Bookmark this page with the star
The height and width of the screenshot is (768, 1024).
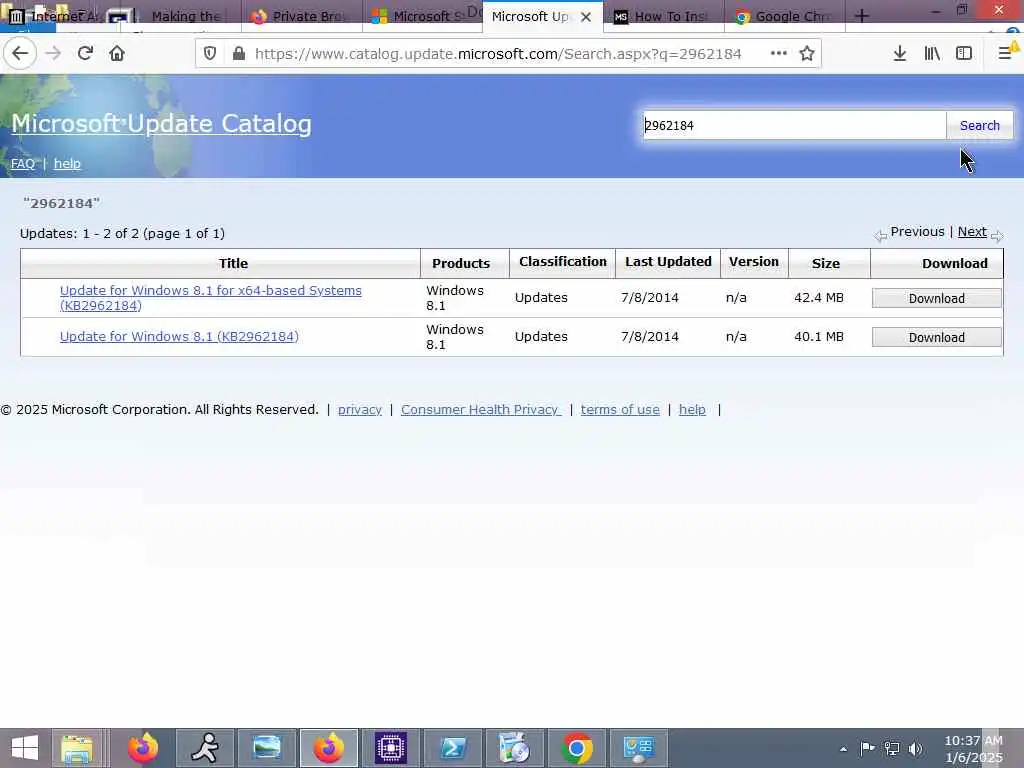click(807, 54)
